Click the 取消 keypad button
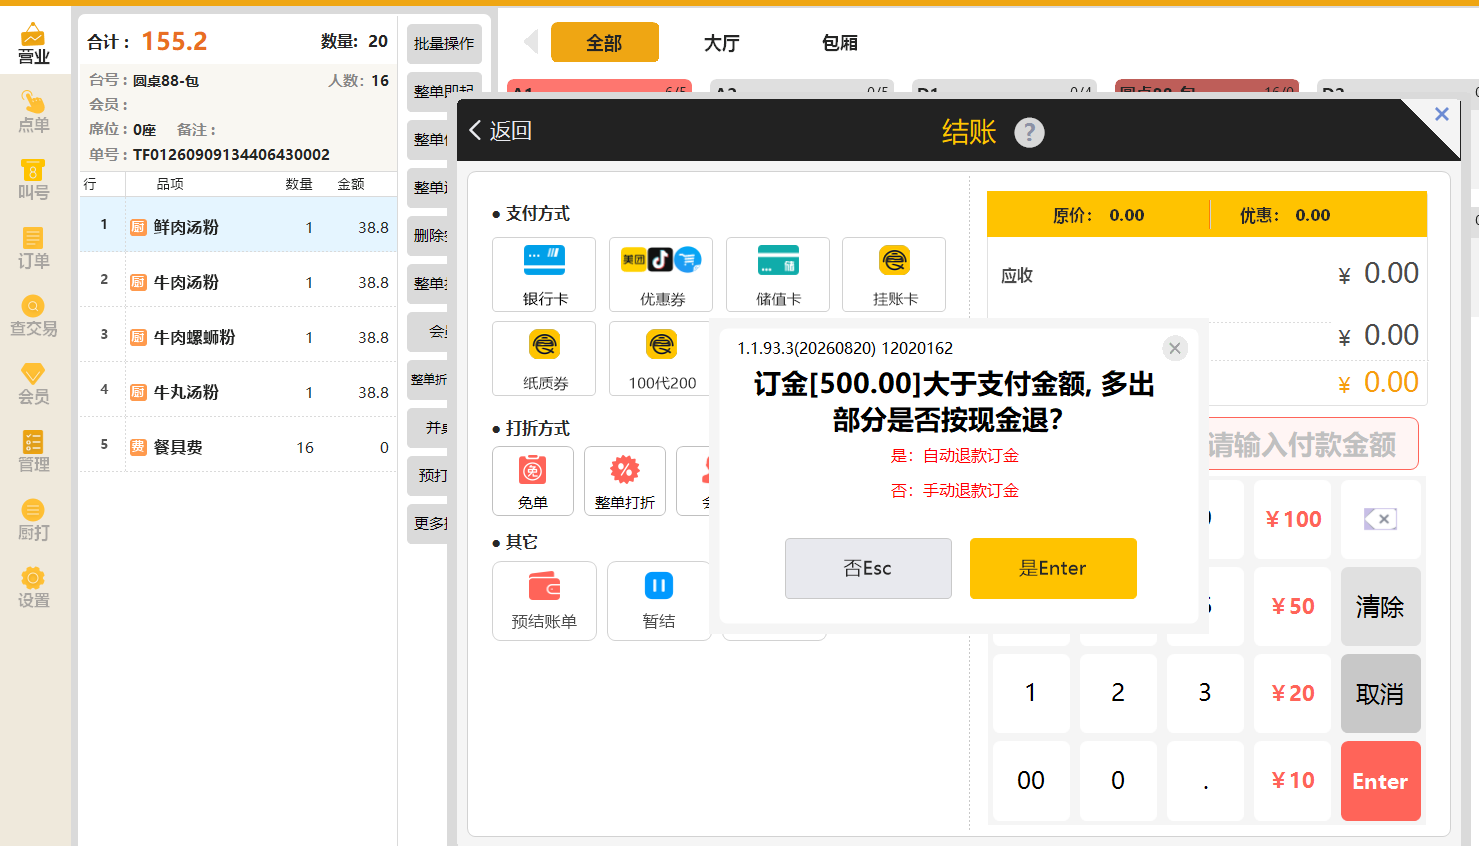The image size is (1479, 846). [x=1380, y=693]
